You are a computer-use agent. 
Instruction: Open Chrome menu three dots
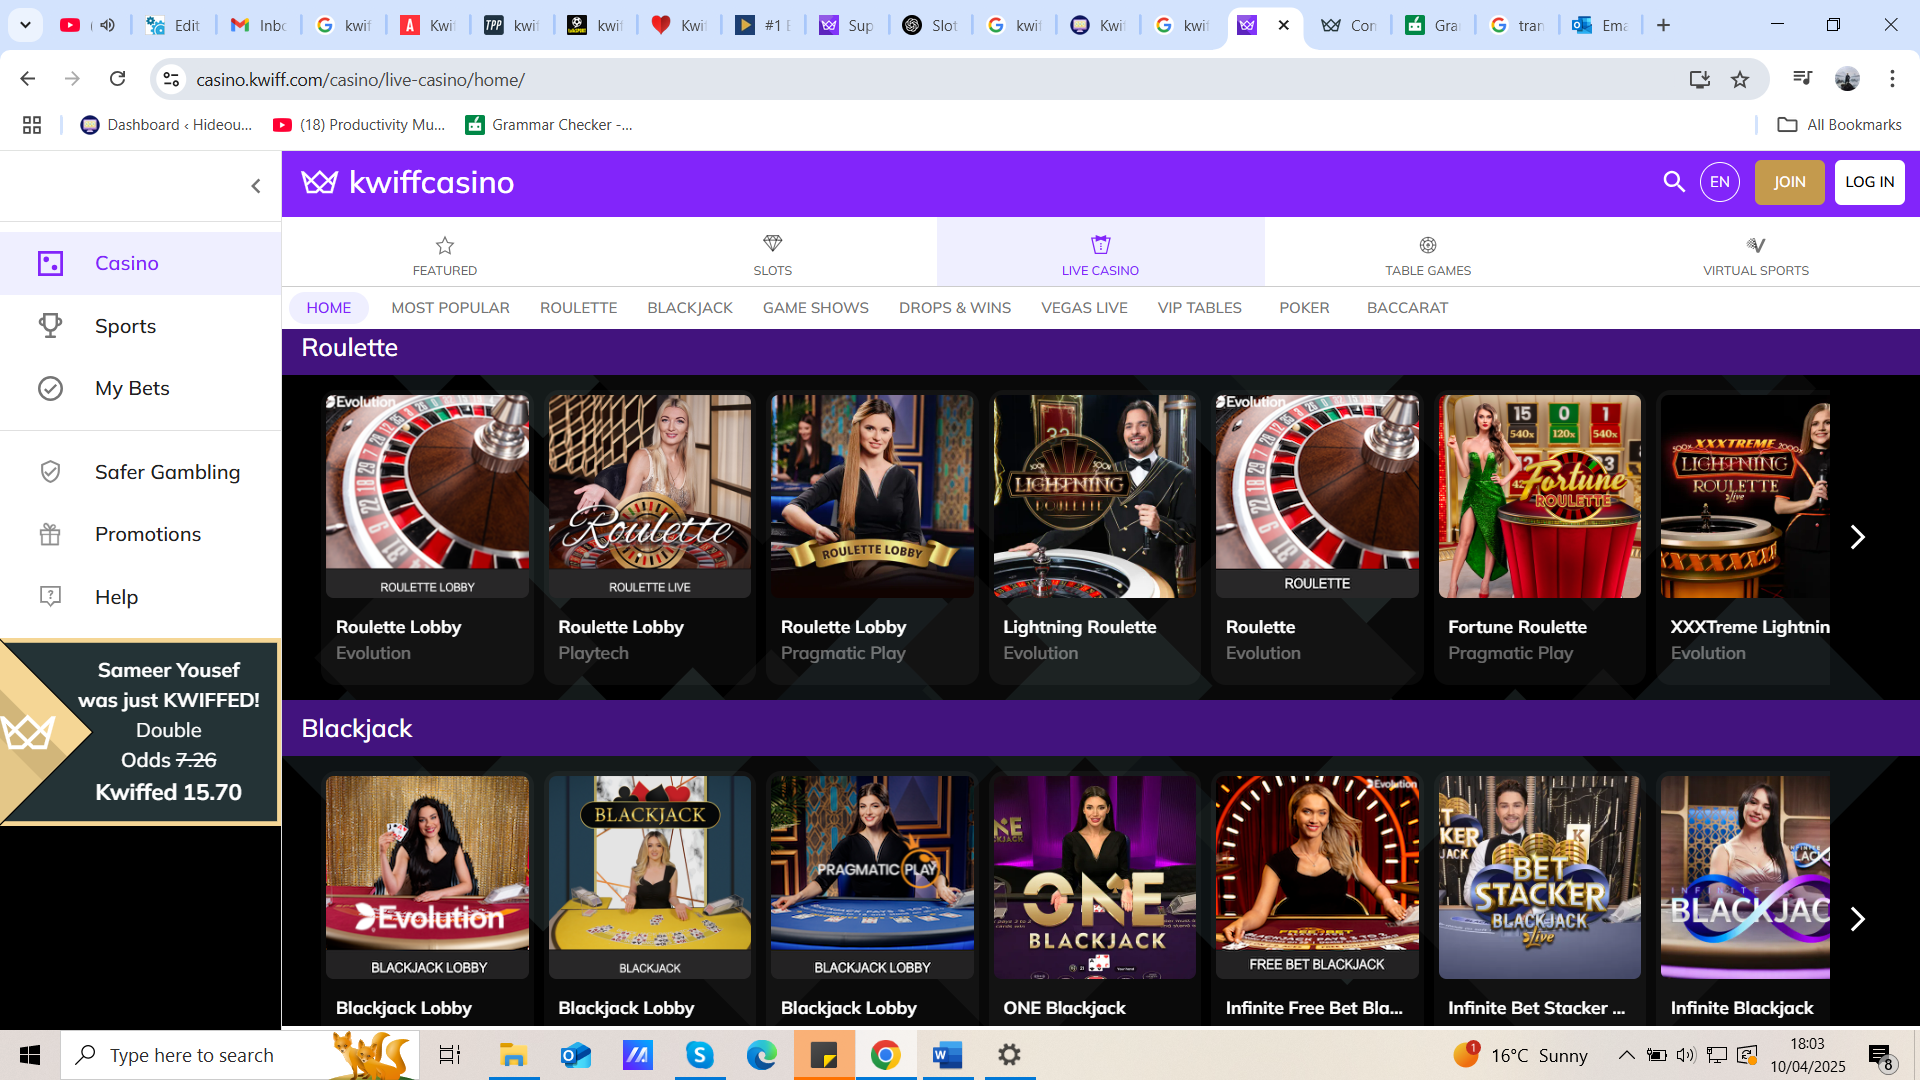(x=1892, y=79)
